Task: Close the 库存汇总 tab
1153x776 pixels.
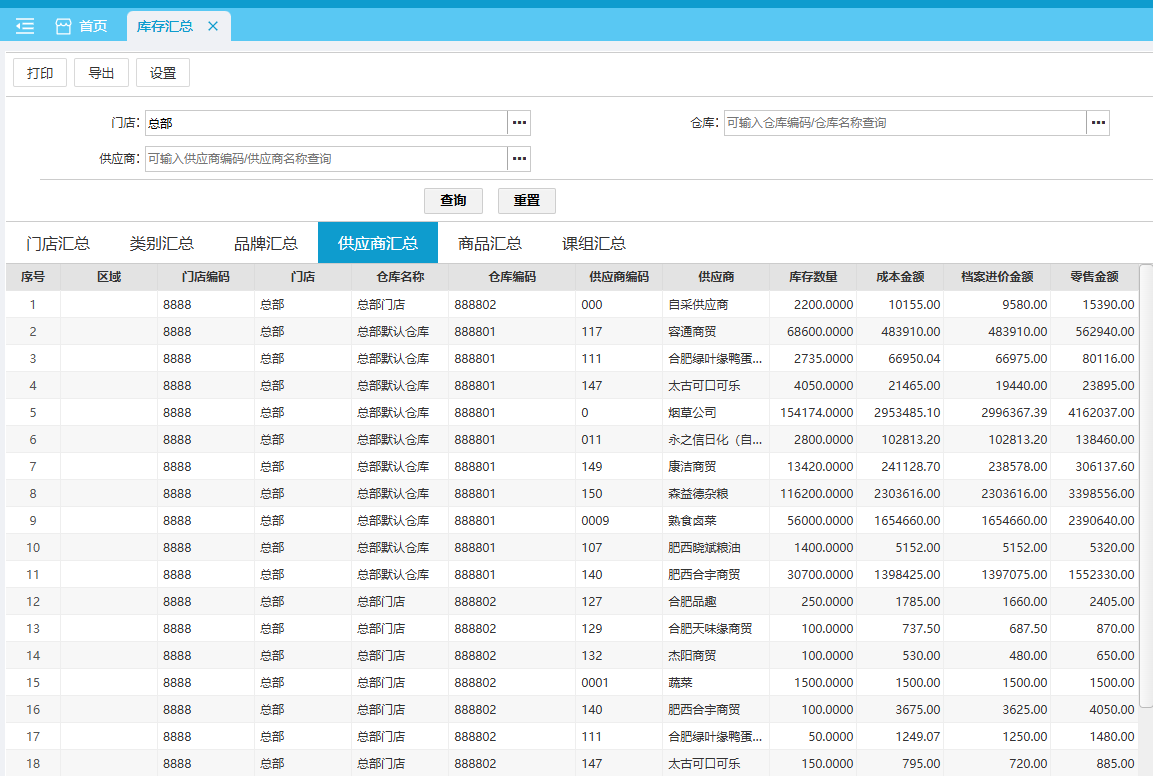Action: [x=213, y=26]
